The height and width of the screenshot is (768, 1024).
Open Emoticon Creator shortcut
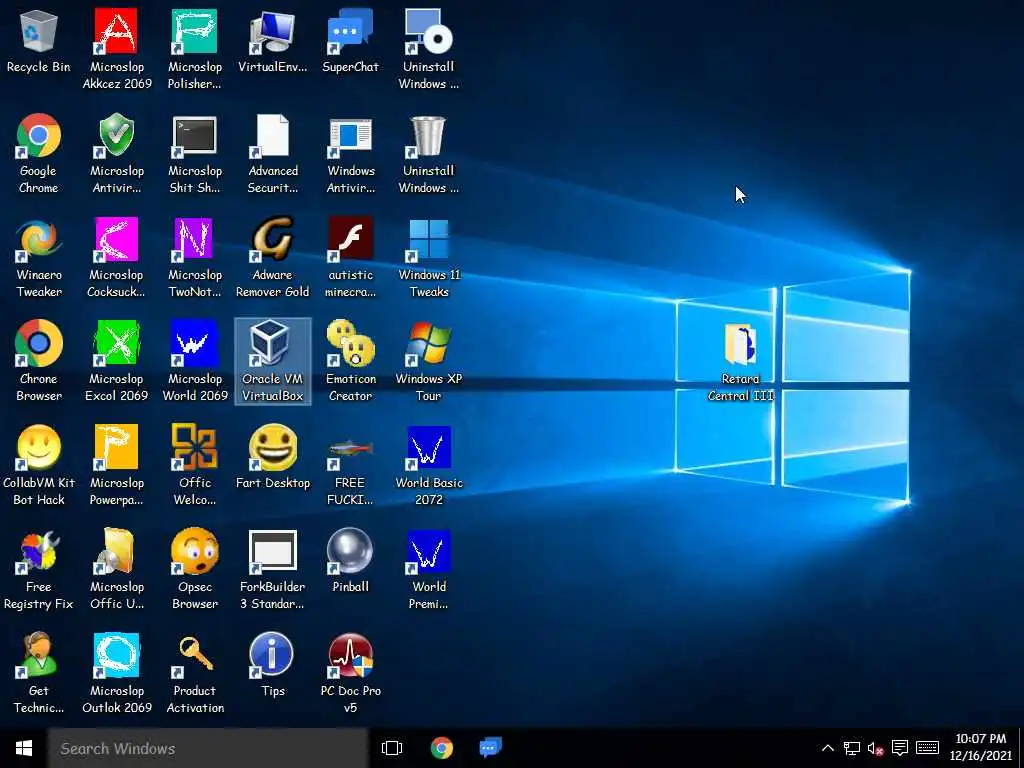pyautogui.click(x=350, y=344)
